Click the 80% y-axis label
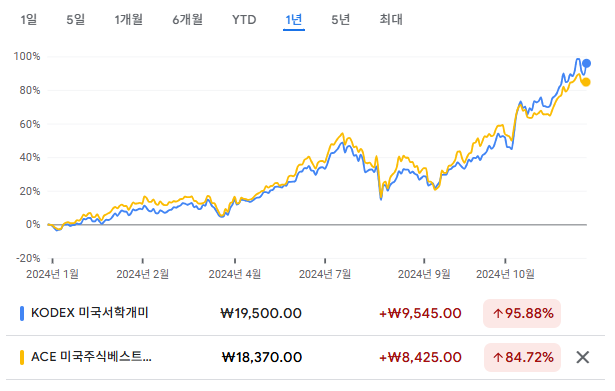Screen dimensions: 615x391 click(30, 90)
